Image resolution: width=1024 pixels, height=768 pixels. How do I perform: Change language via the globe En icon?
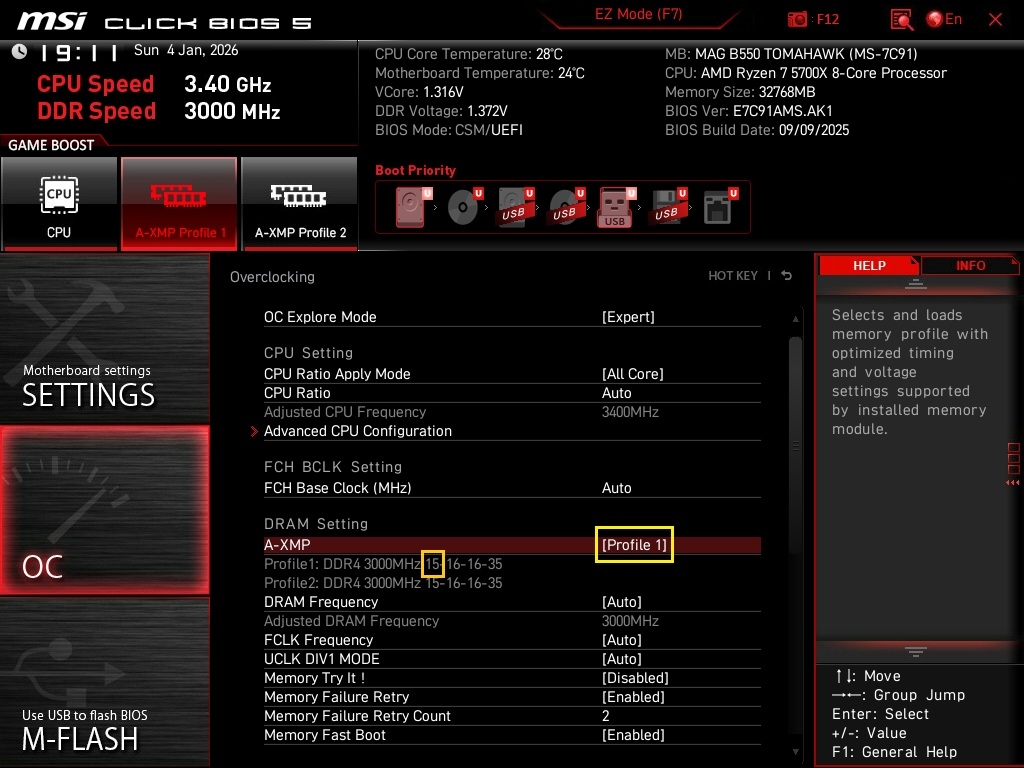coord(944,19)
